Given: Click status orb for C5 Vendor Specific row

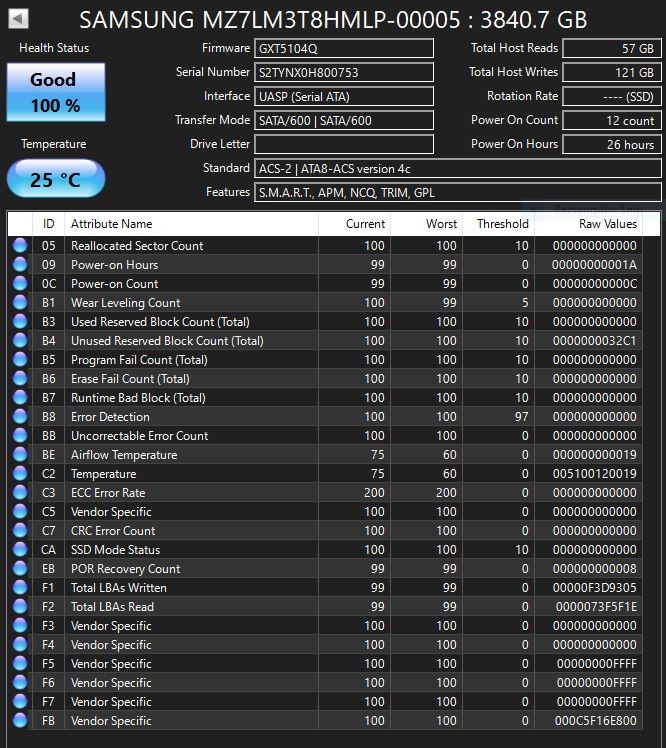Looking at the screenshot, I should (x=20, y=511).
